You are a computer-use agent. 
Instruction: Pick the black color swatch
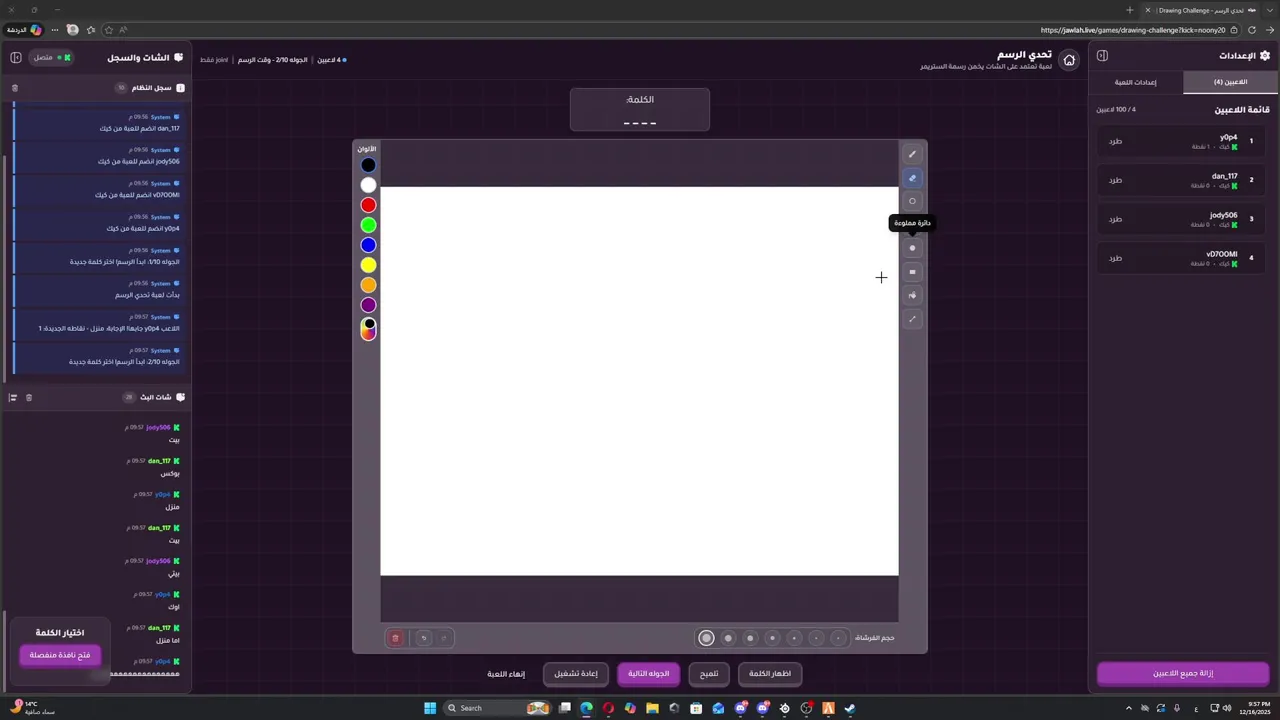pyautogui.click(x=369, y=165)
